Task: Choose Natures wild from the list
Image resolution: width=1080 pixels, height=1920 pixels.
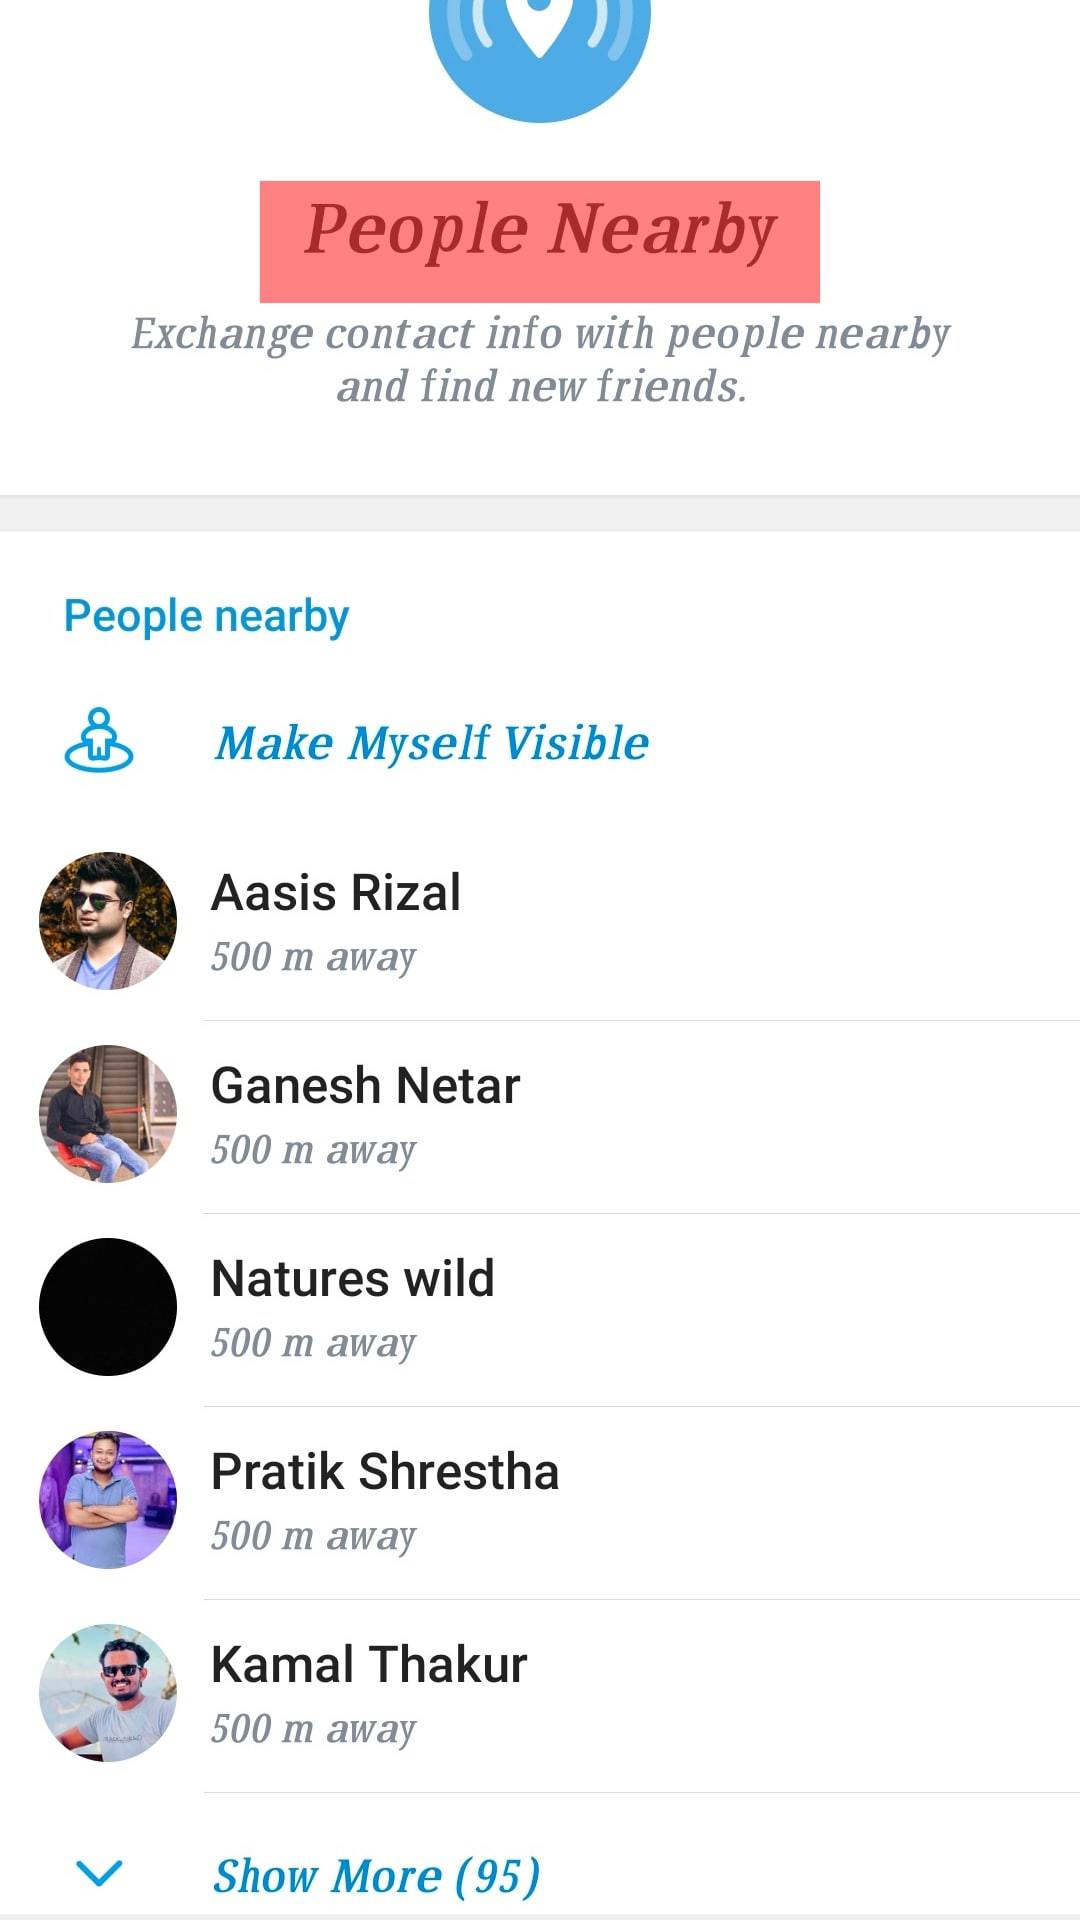Action: 353,1279
